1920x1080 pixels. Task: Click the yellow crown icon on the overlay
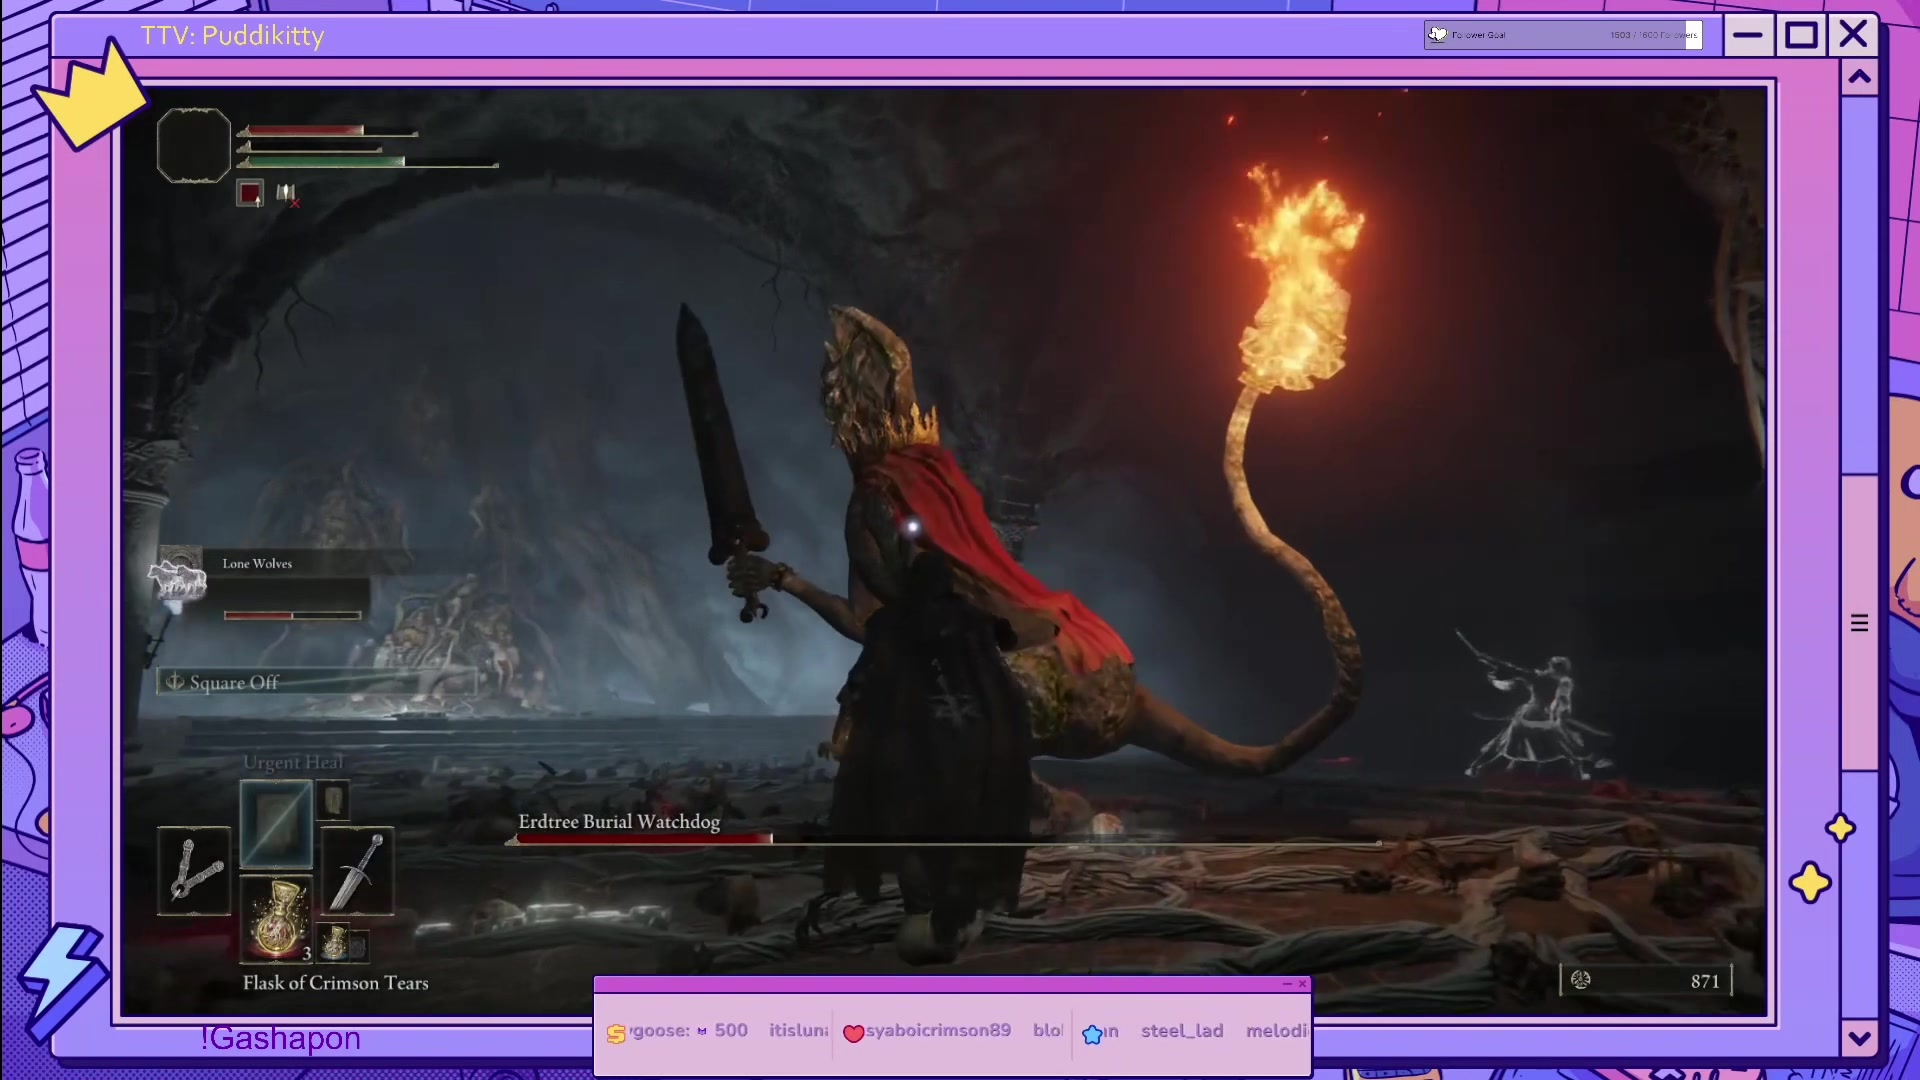coord(93,95)
